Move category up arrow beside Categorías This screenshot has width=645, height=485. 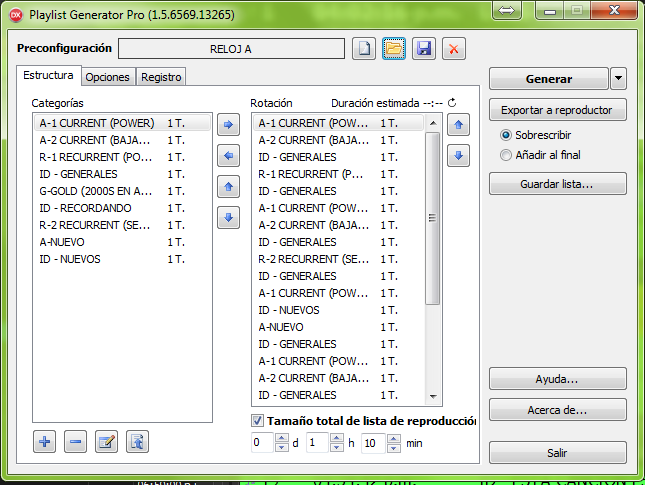[x=228, y=187]
